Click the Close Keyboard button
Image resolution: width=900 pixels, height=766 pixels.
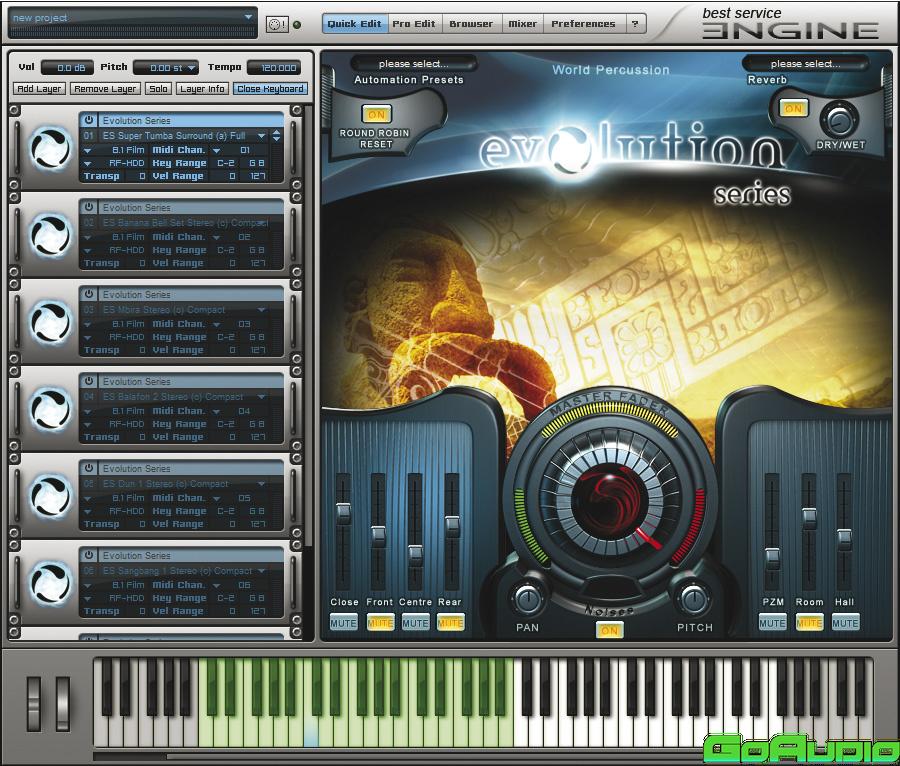[x=270, y=89]
